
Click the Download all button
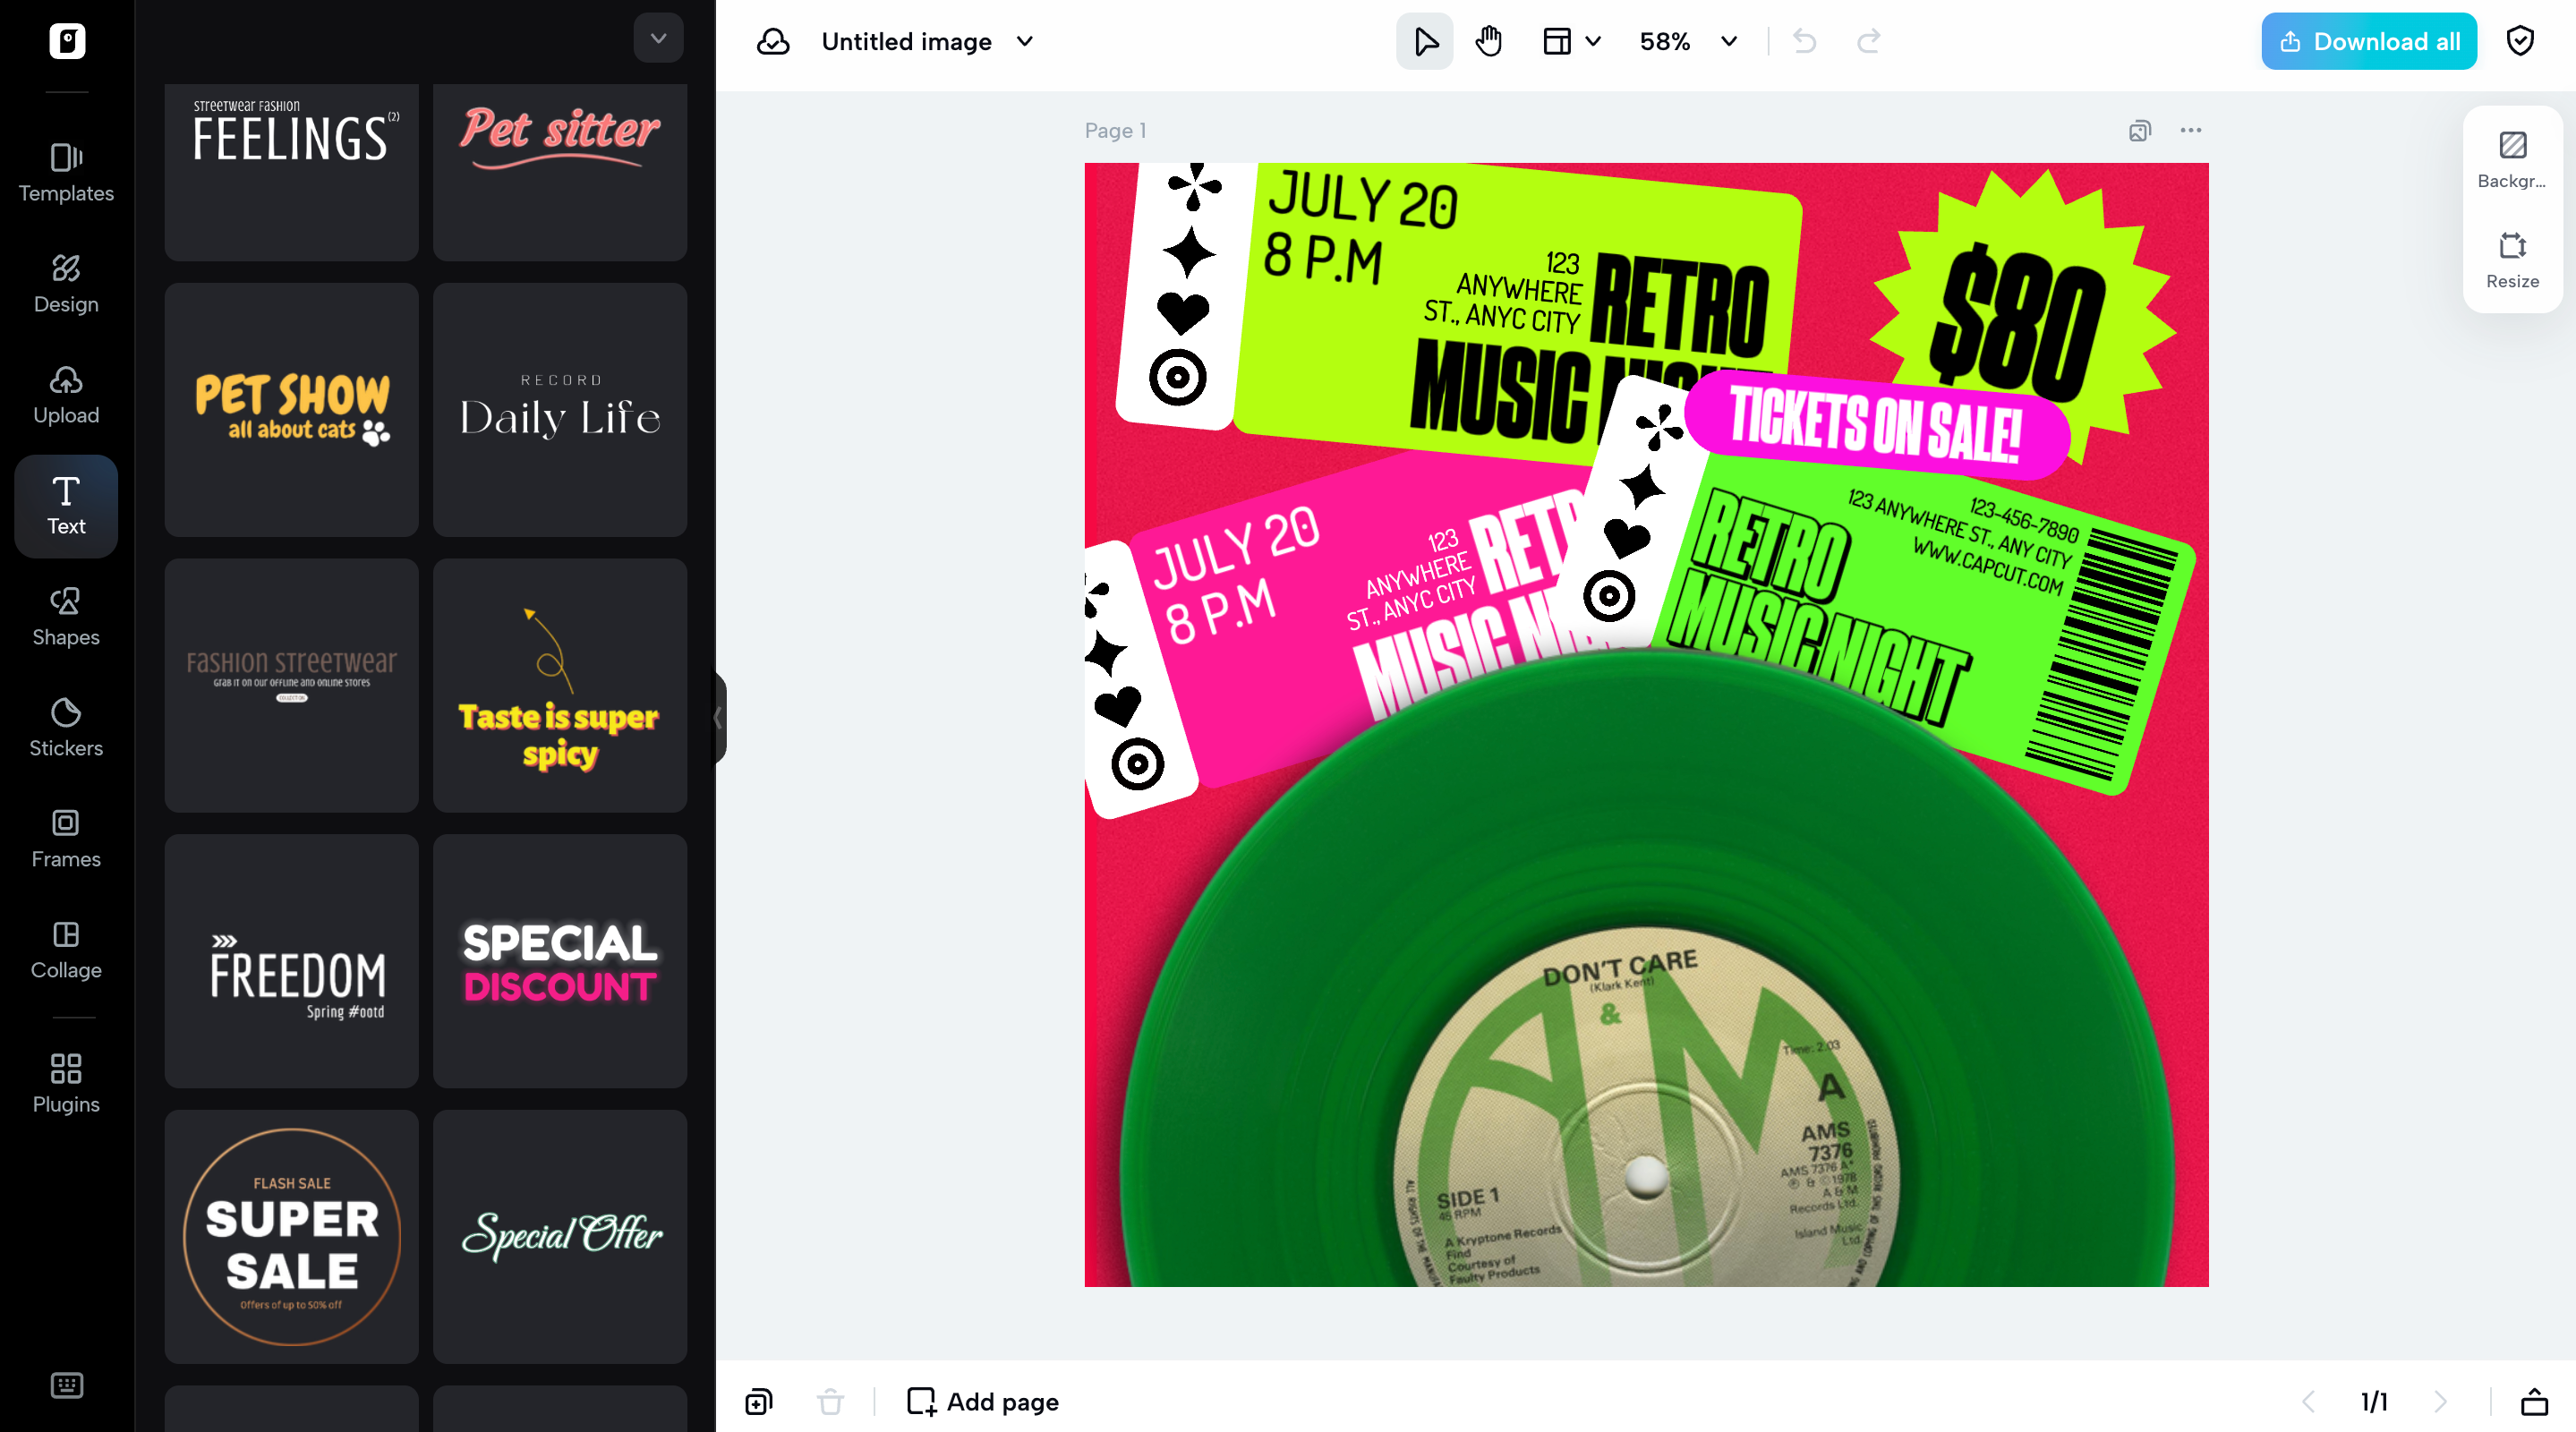click(2368, 41)
